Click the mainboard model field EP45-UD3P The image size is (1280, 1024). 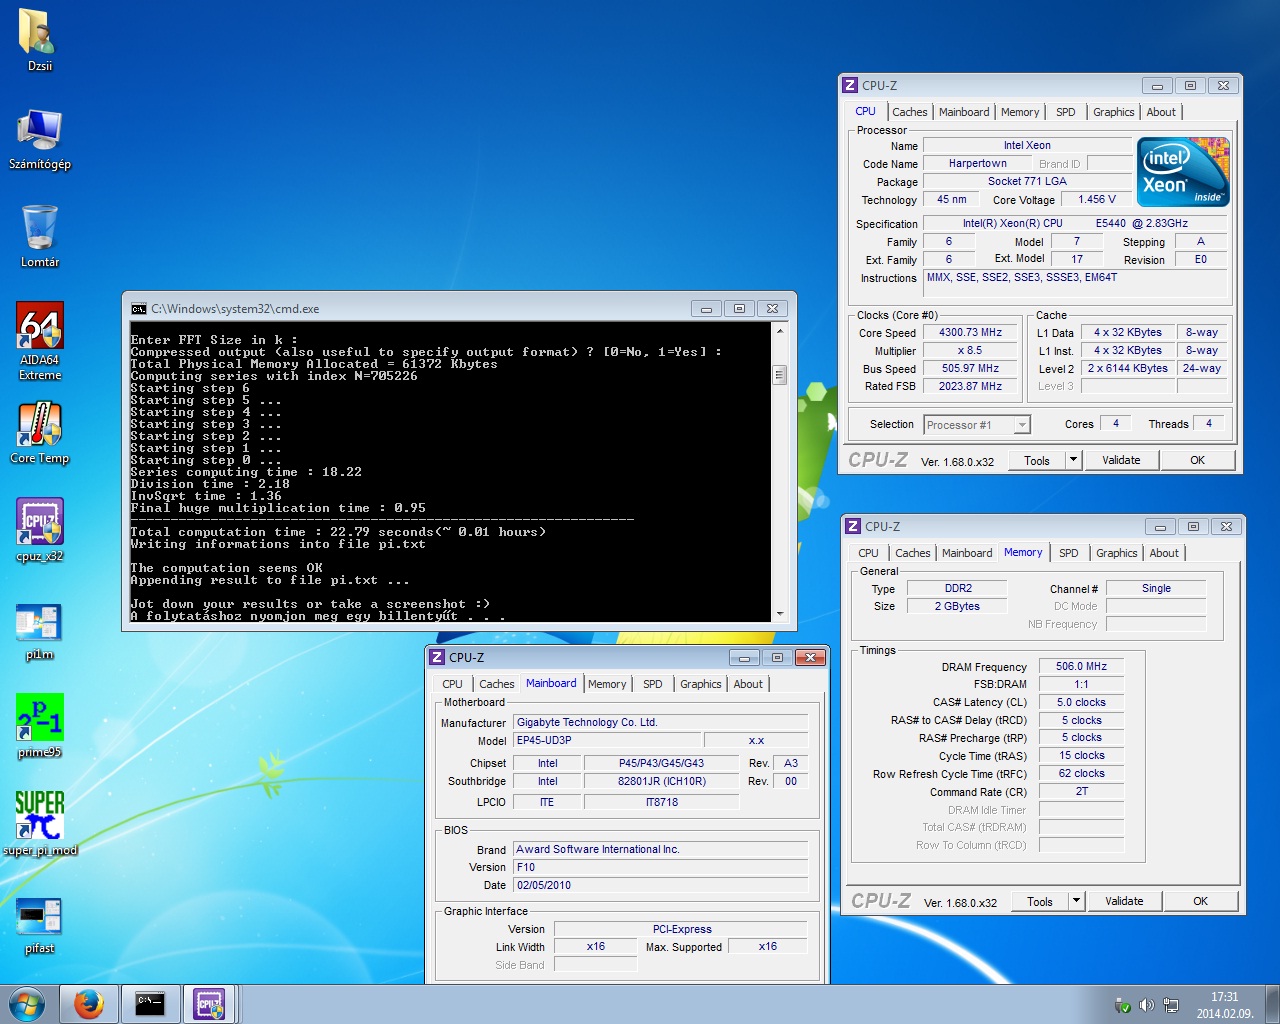coord(607,740)
